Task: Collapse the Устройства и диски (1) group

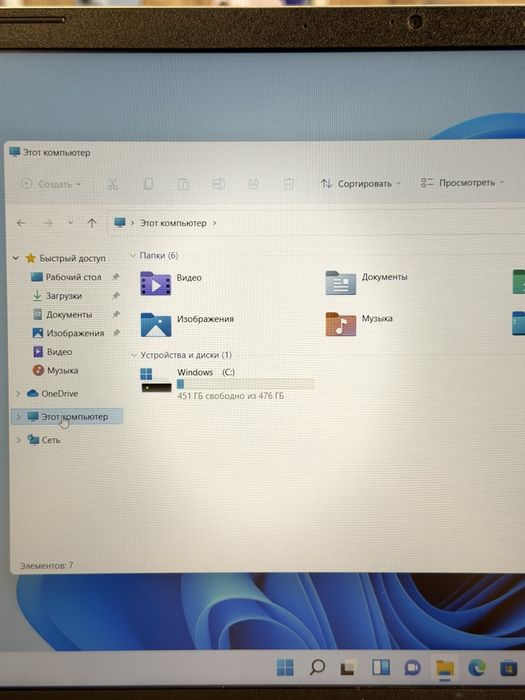Action: [x=133, y=355]
